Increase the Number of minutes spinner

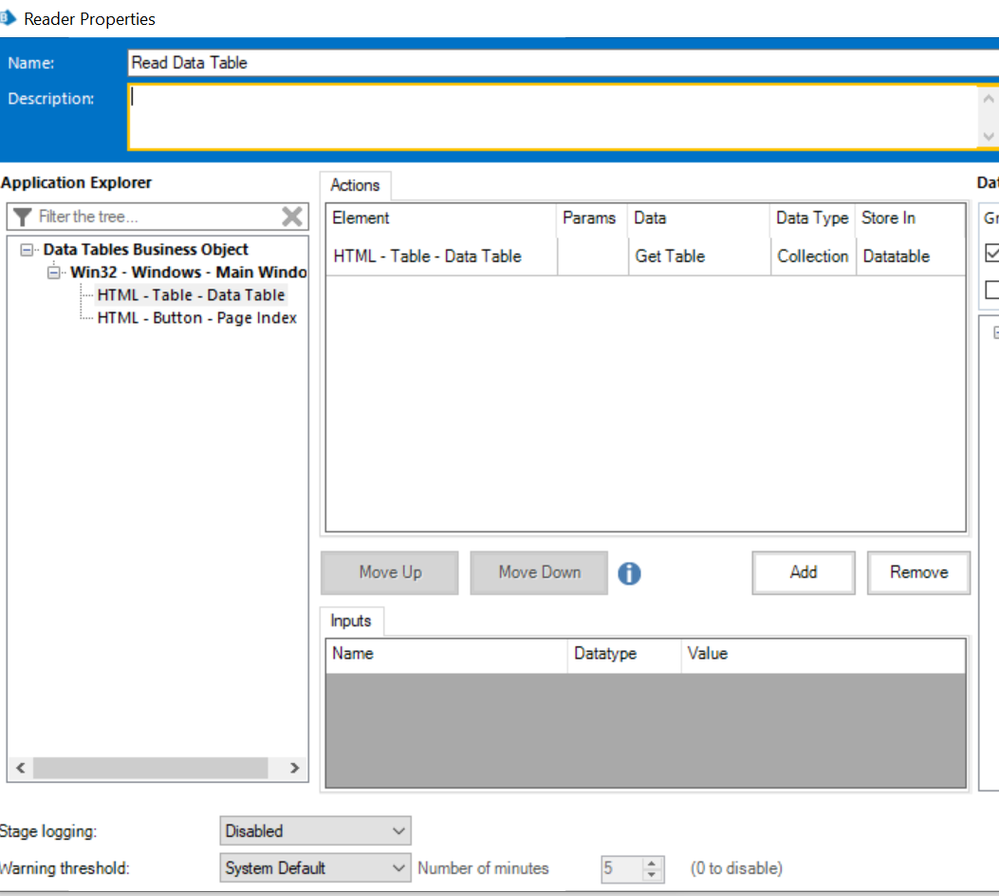(651, 863)
